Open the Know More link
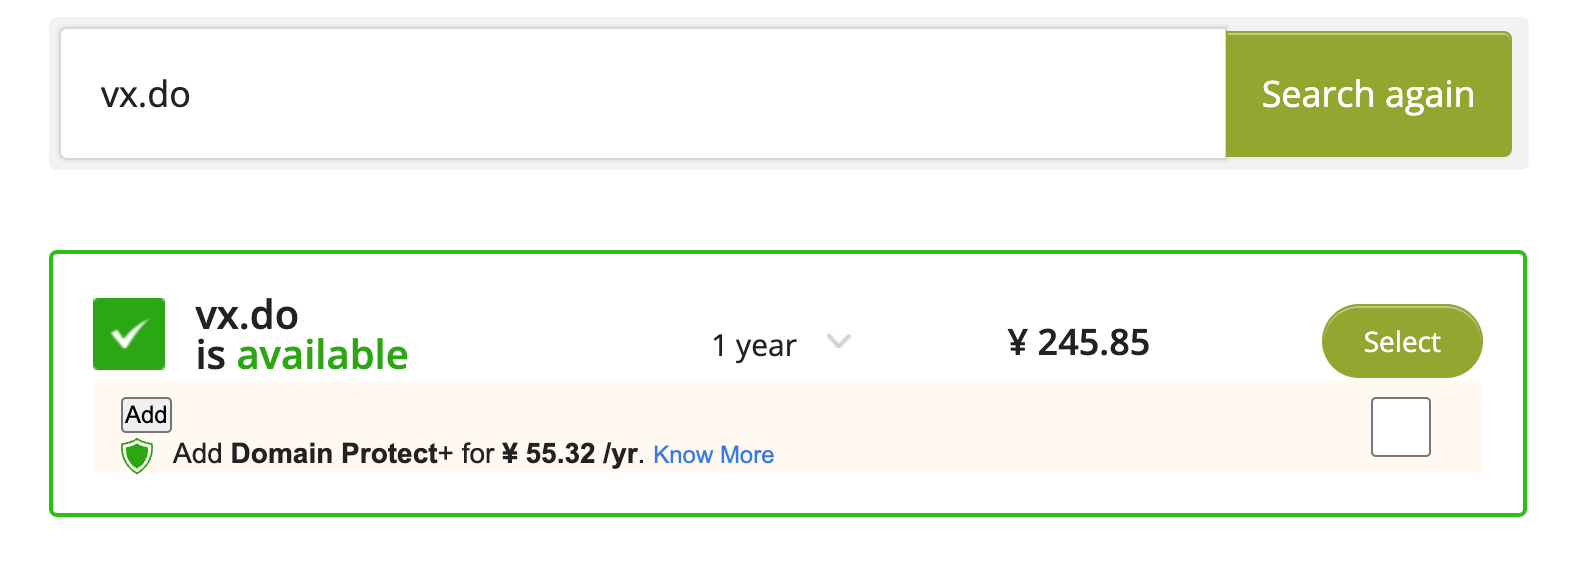 click(713, 455)
